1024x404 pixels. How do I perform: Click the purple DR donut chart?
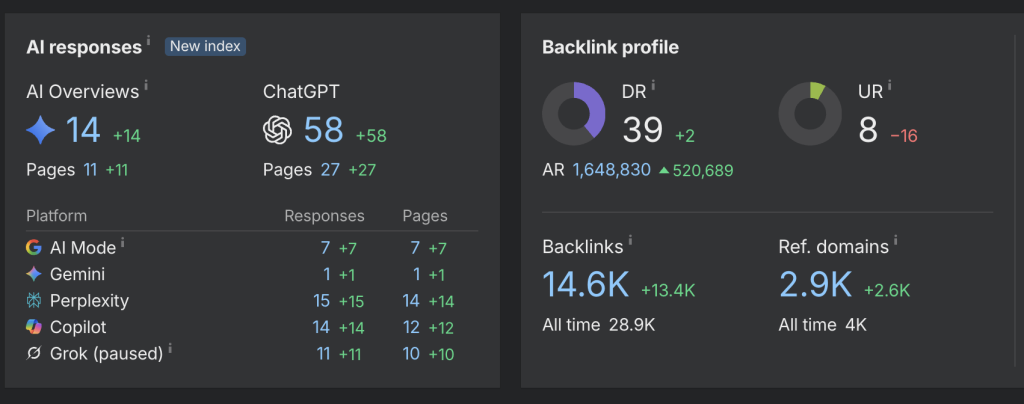(574, 114)
